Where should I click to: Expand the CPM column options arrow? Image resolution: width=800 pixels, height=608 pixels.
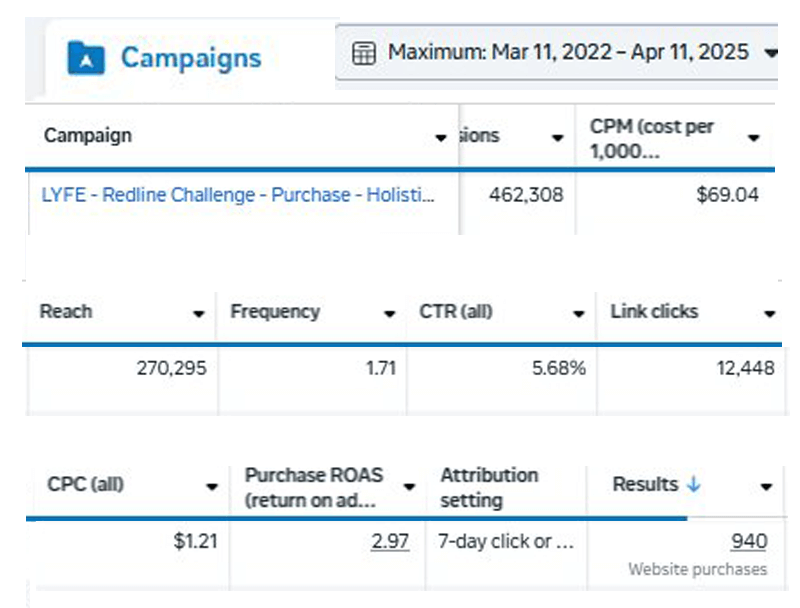[753, 137]
